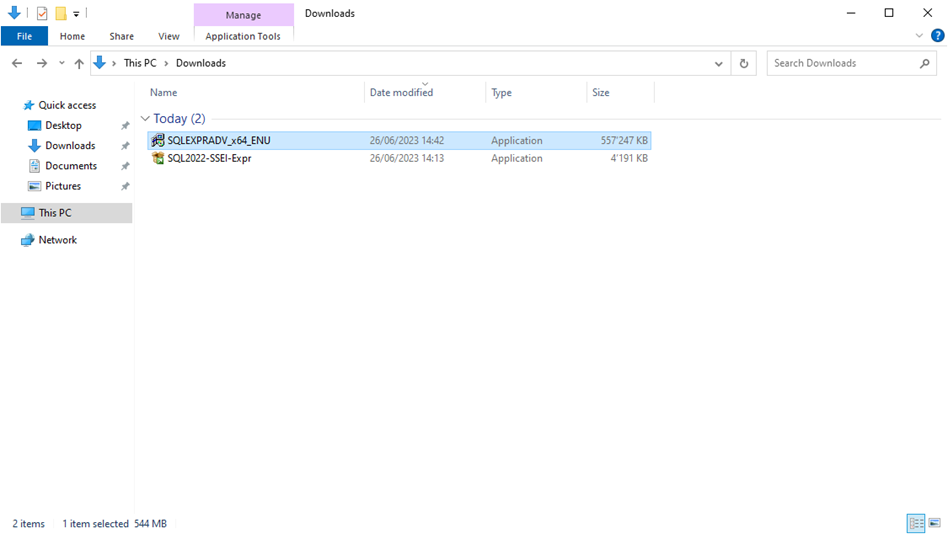Select the Manage contextual tab
The width and height of the screenshot is (948, 534).
click(244, 15)
